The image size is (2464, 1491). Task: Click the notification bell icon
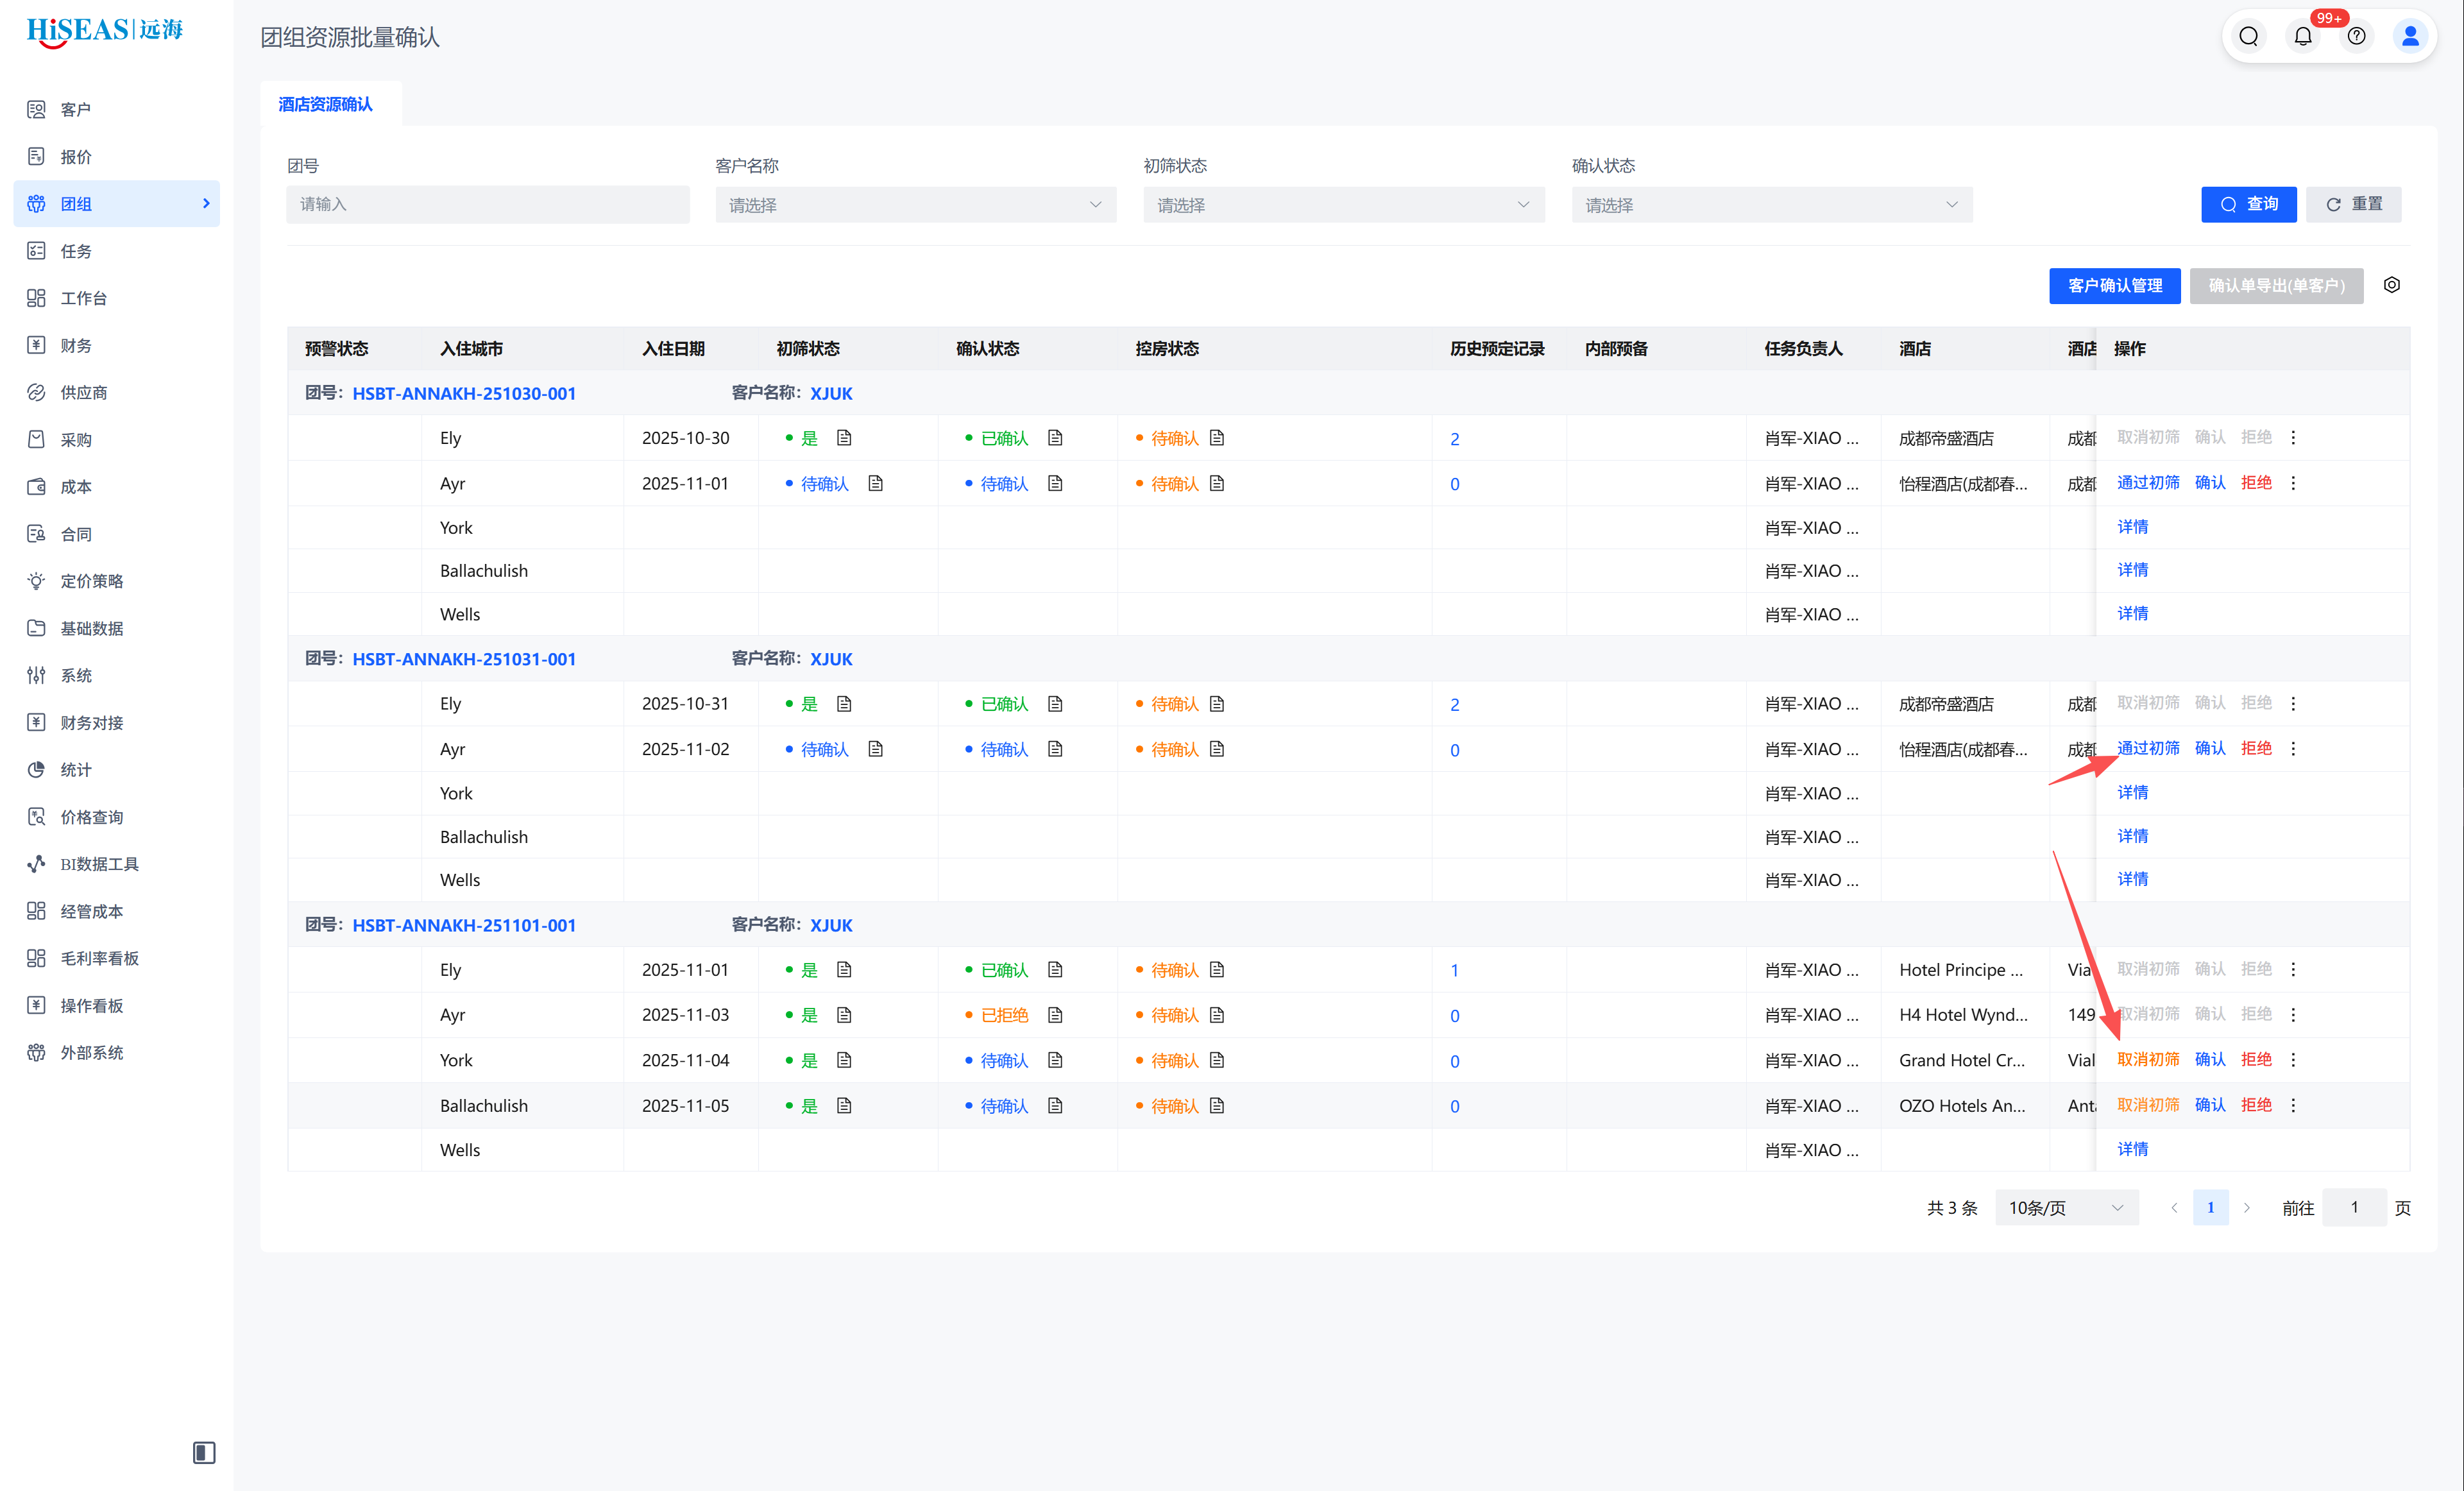tap(2302, 37)
